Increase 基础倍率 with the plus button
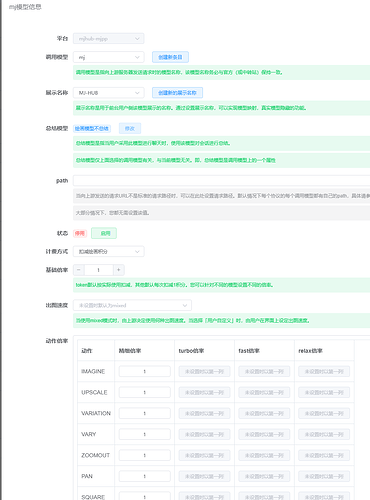The height and width of the screenshot is (500, 370). [x=119, y=270]
